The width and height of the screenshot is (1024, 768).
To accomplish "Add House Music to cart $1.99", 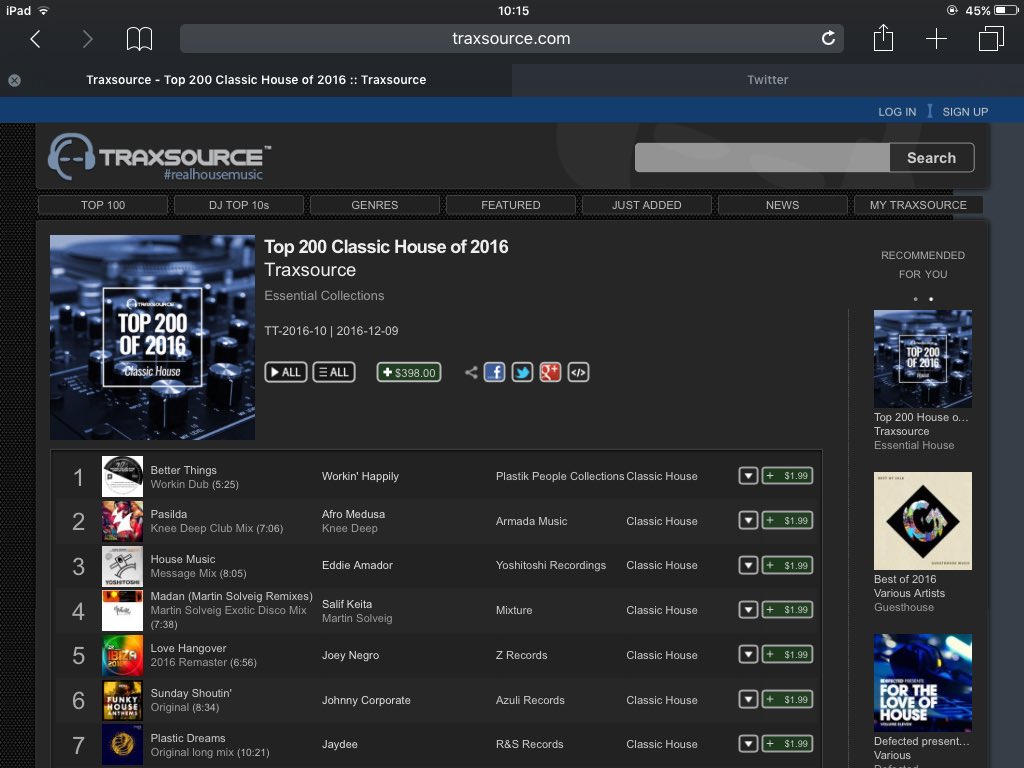I will click(x=788, y=566).
